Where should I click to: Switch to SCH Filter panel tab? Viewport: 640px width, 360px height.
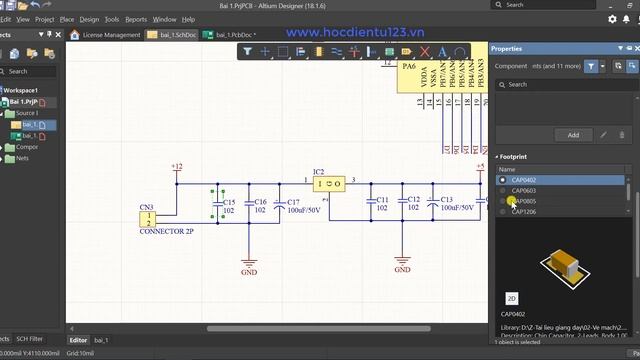[29, 339]
